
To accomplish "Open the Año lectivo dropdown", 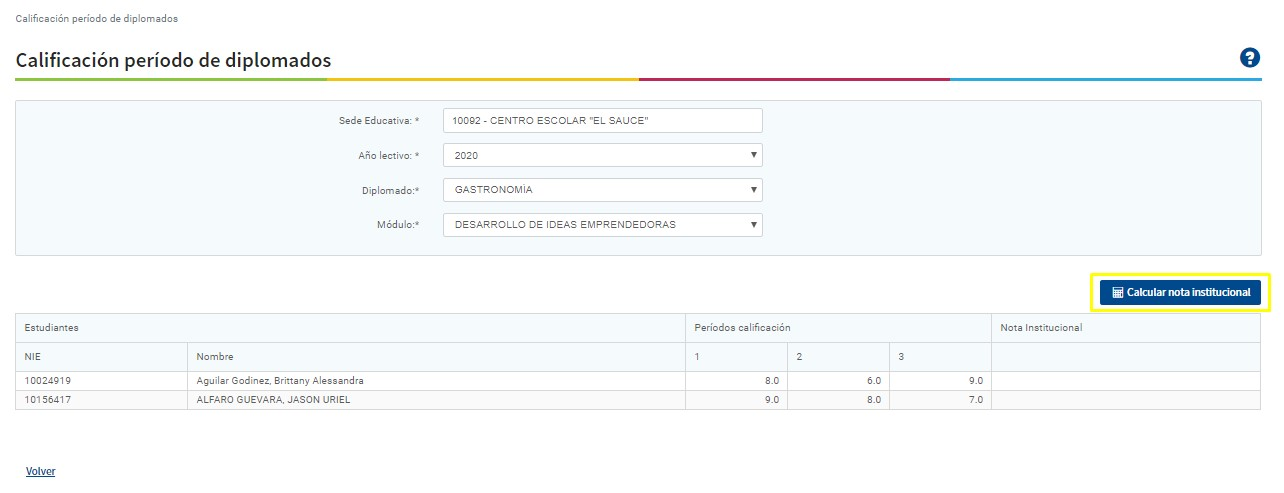I will (x=602, y=156).
